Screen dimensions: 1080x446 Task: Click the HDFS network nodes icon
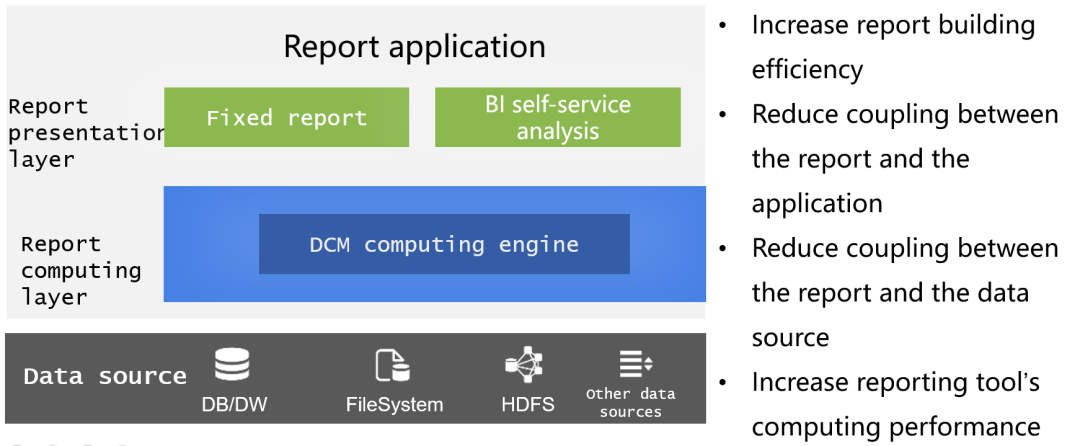[524, 366]
